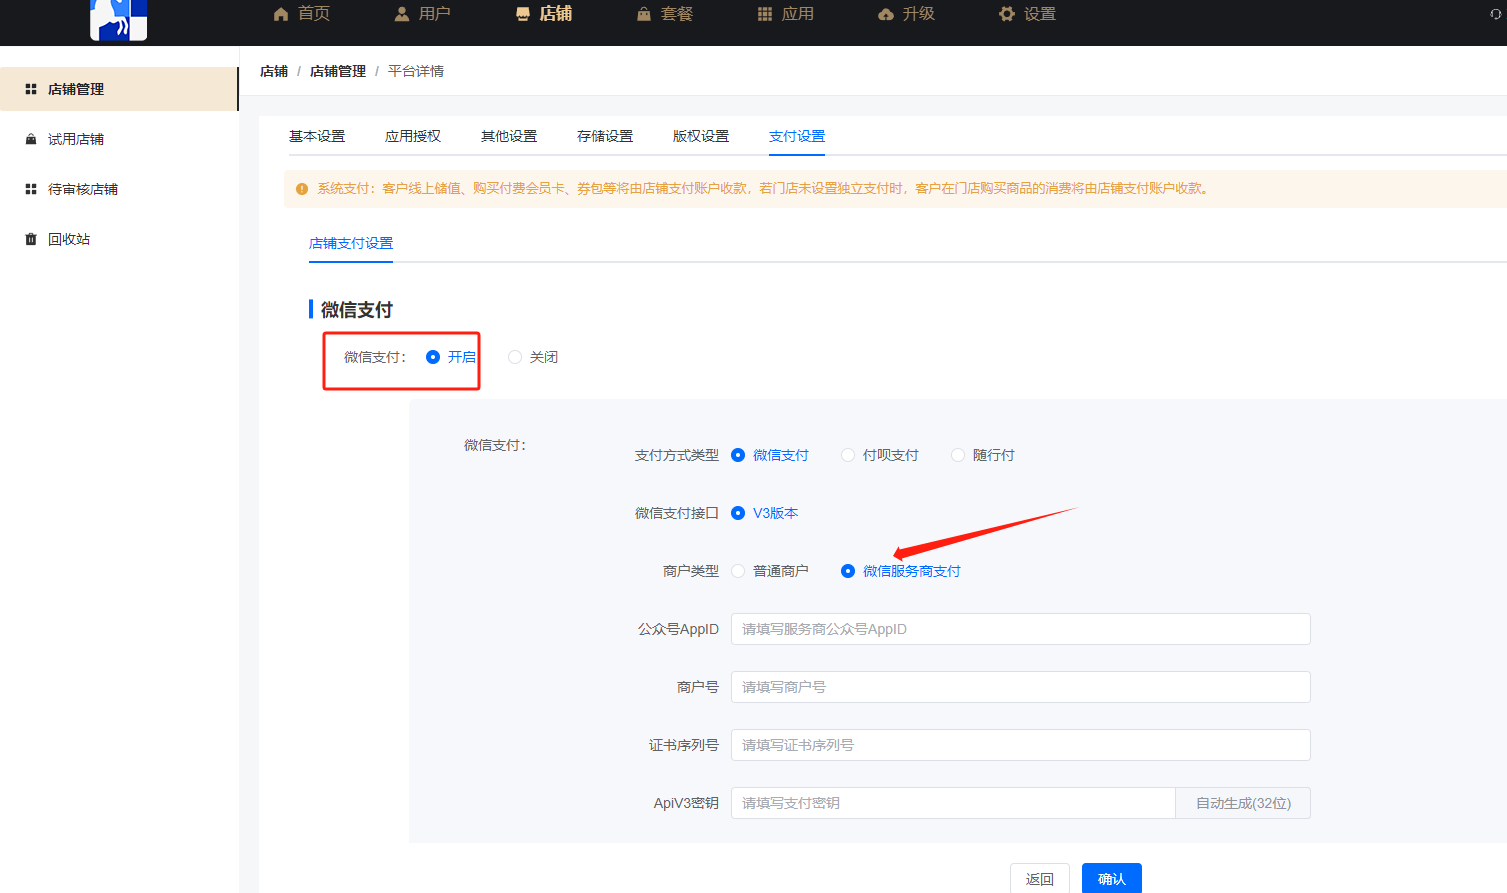Choose 随行付 as payment method type
This screenshot has height=893, width=1507.
pyautogui.click(x=958, y=455)
